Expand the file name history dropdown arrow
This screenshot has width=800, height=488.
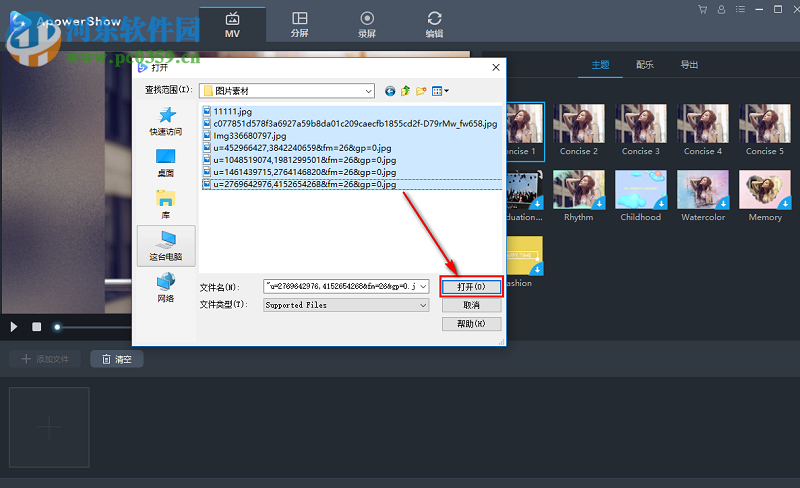(423, 286)
